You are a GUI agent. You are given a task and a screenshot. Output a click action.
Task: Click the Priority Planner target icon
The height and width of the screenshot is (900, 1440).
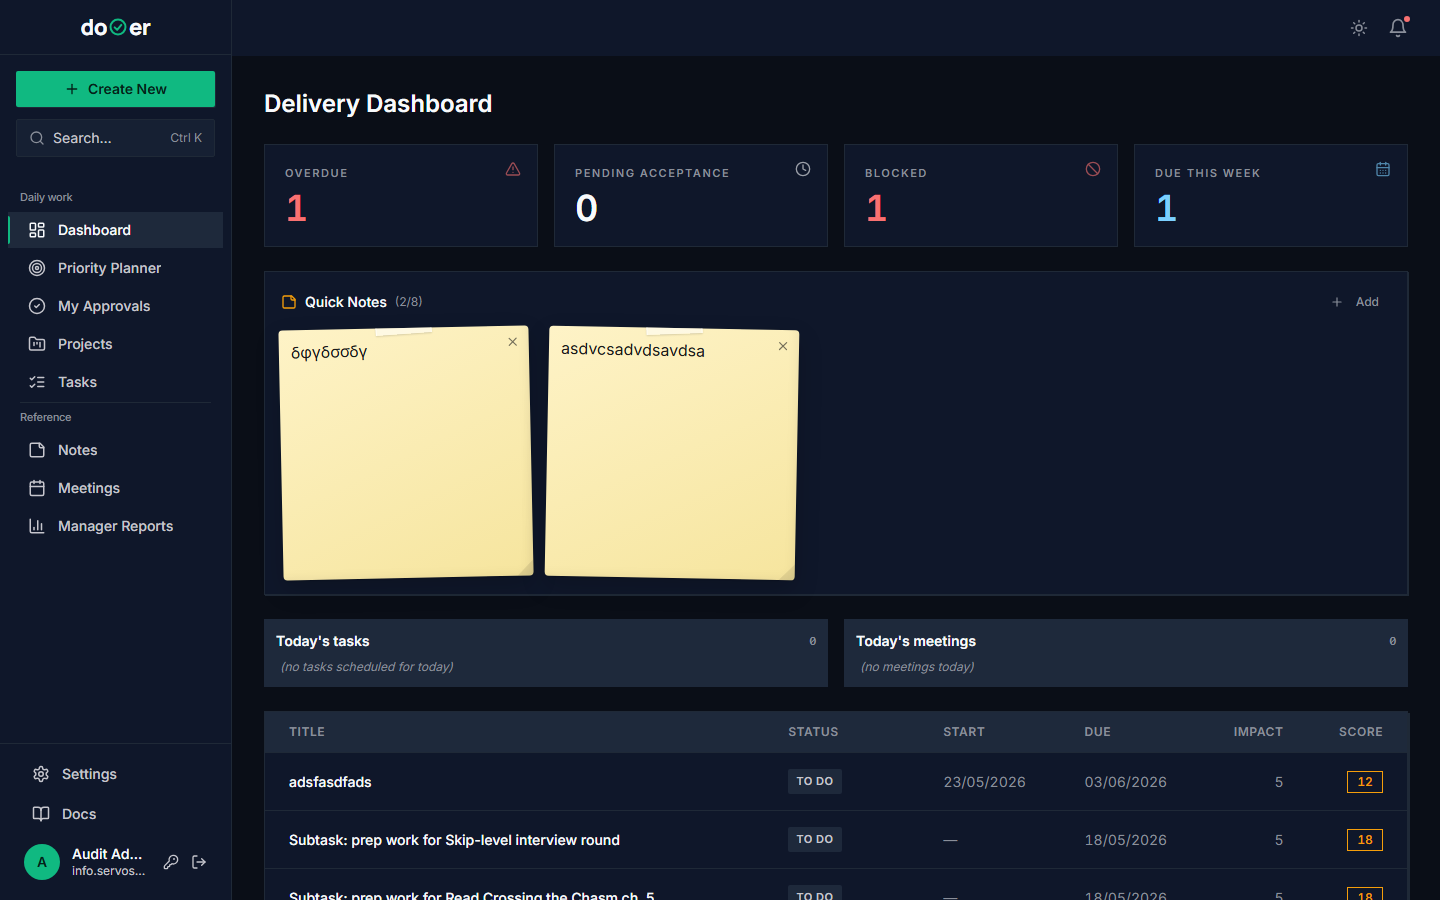pos(37,268)
